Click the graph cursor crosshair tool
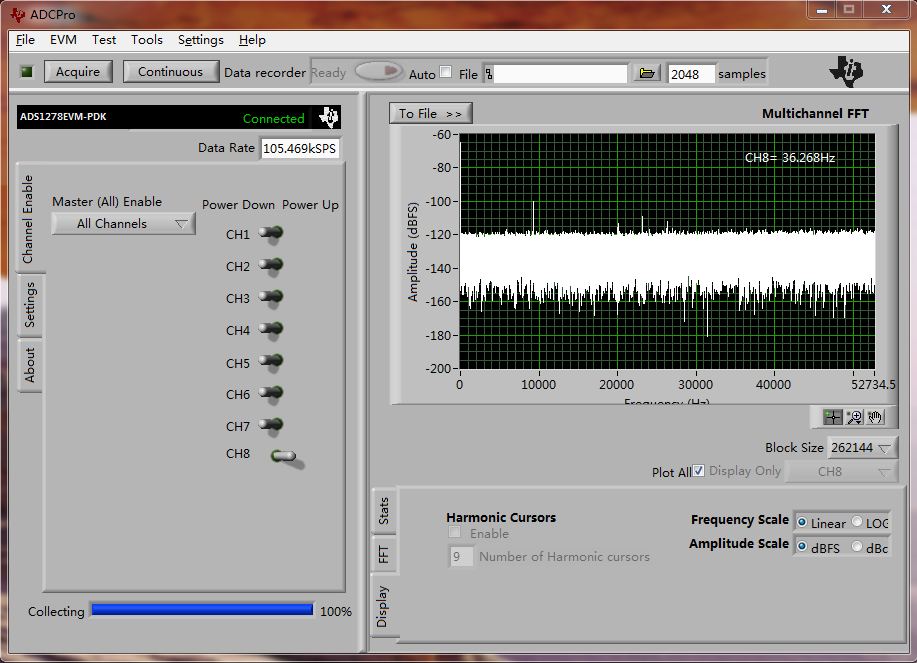This screenshot has height=663, width=917. 832,417
